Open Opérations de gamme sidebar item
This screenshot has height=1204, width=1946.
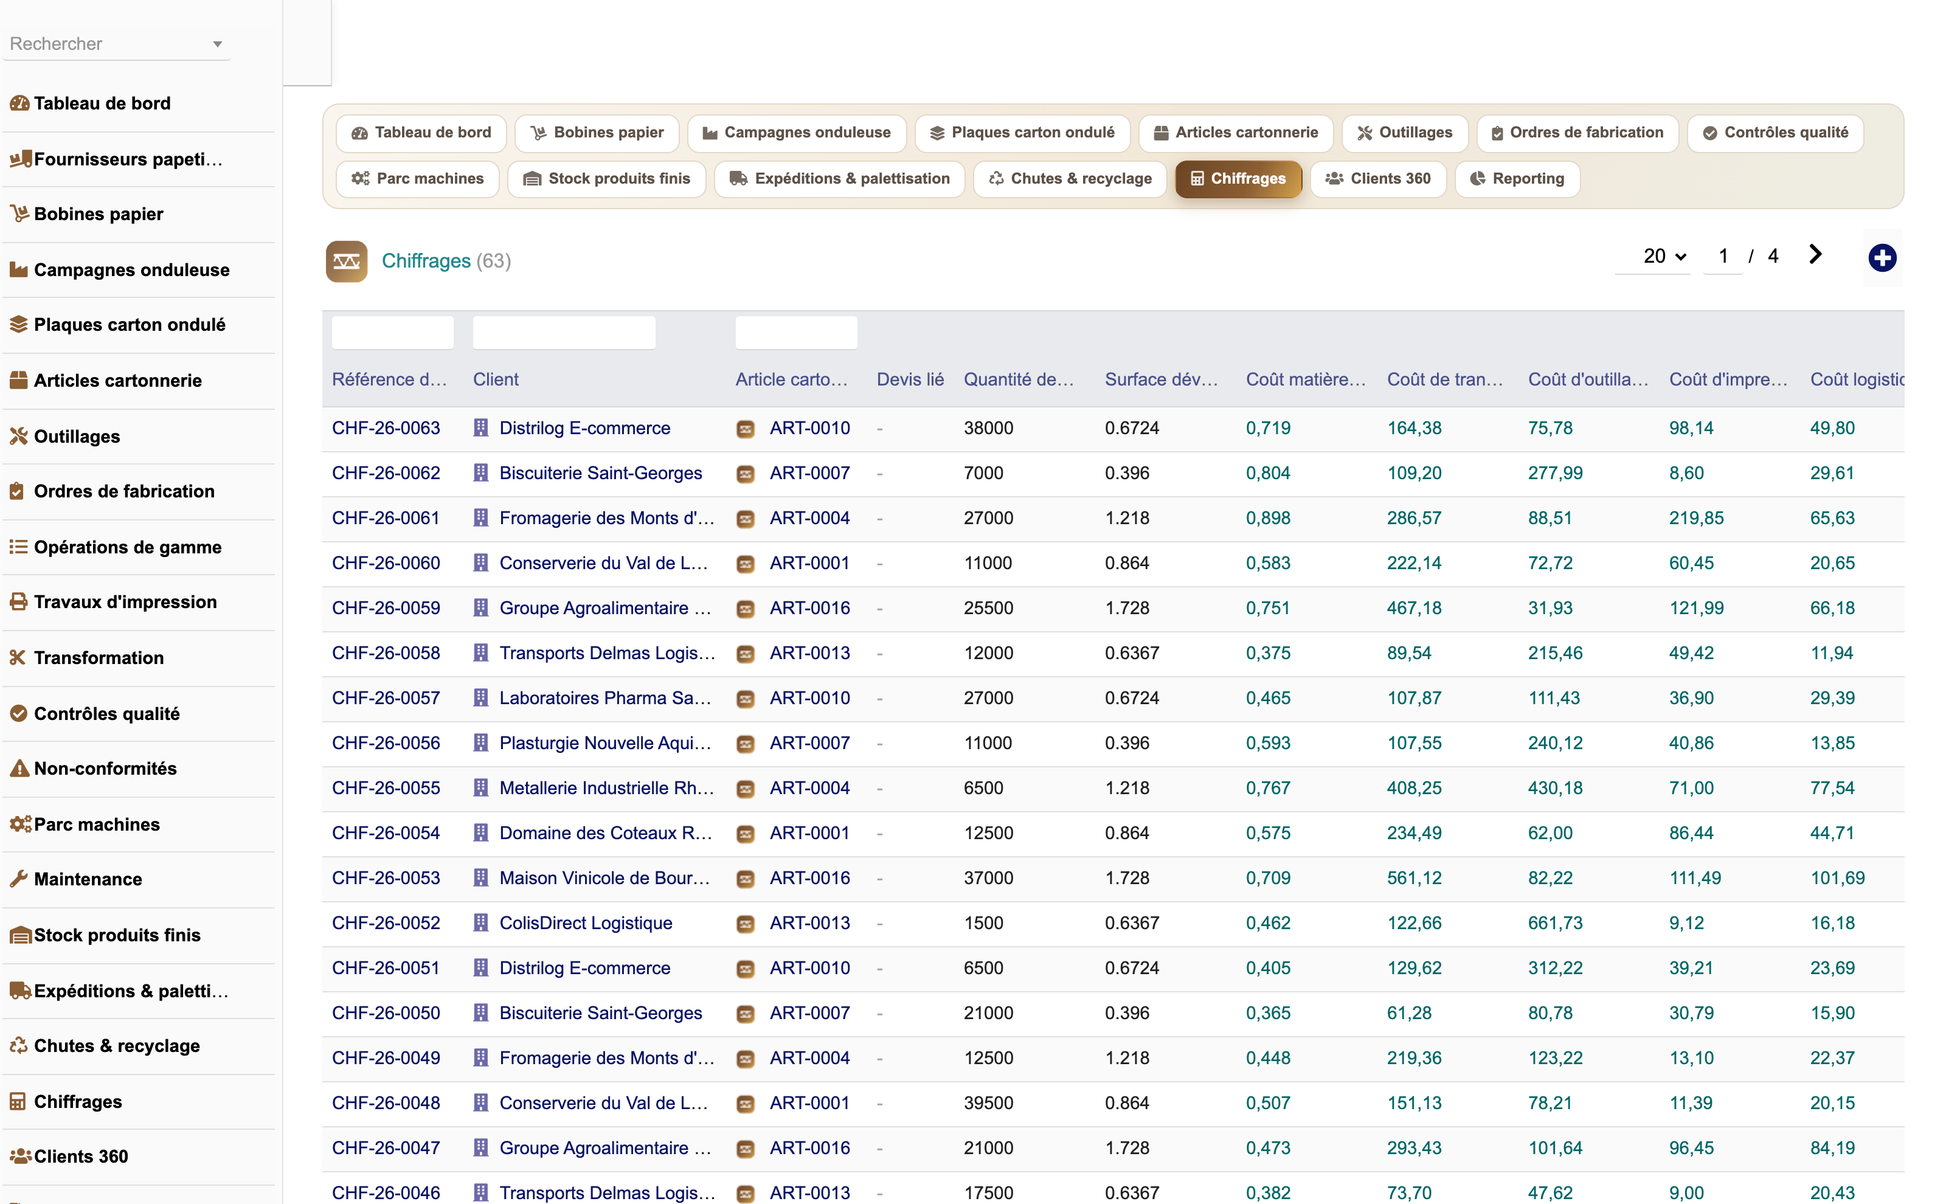pos(138,548)
